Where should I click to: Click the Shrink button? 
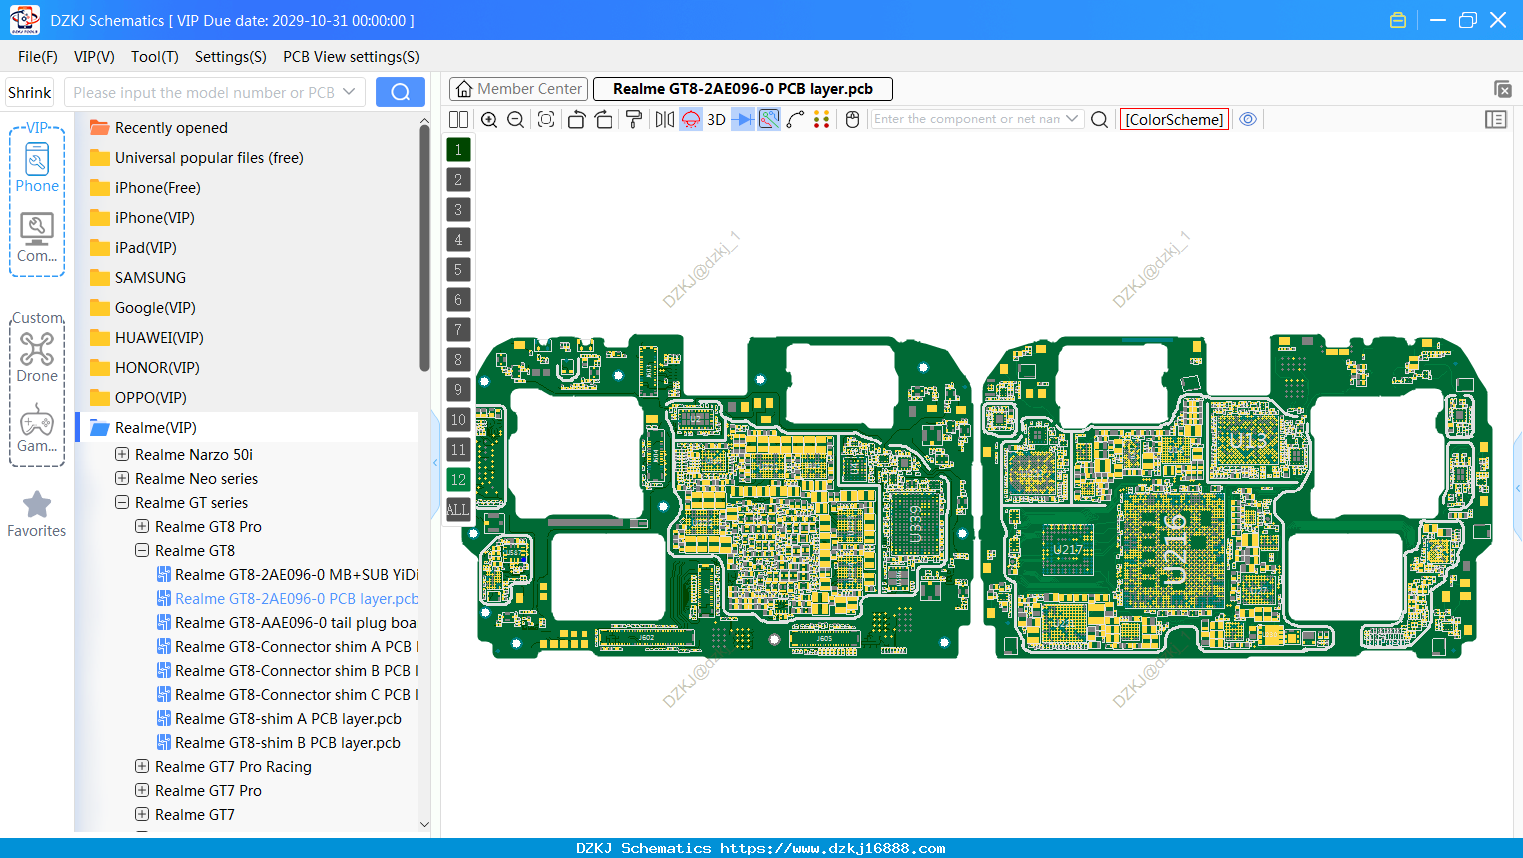[30, 92]
